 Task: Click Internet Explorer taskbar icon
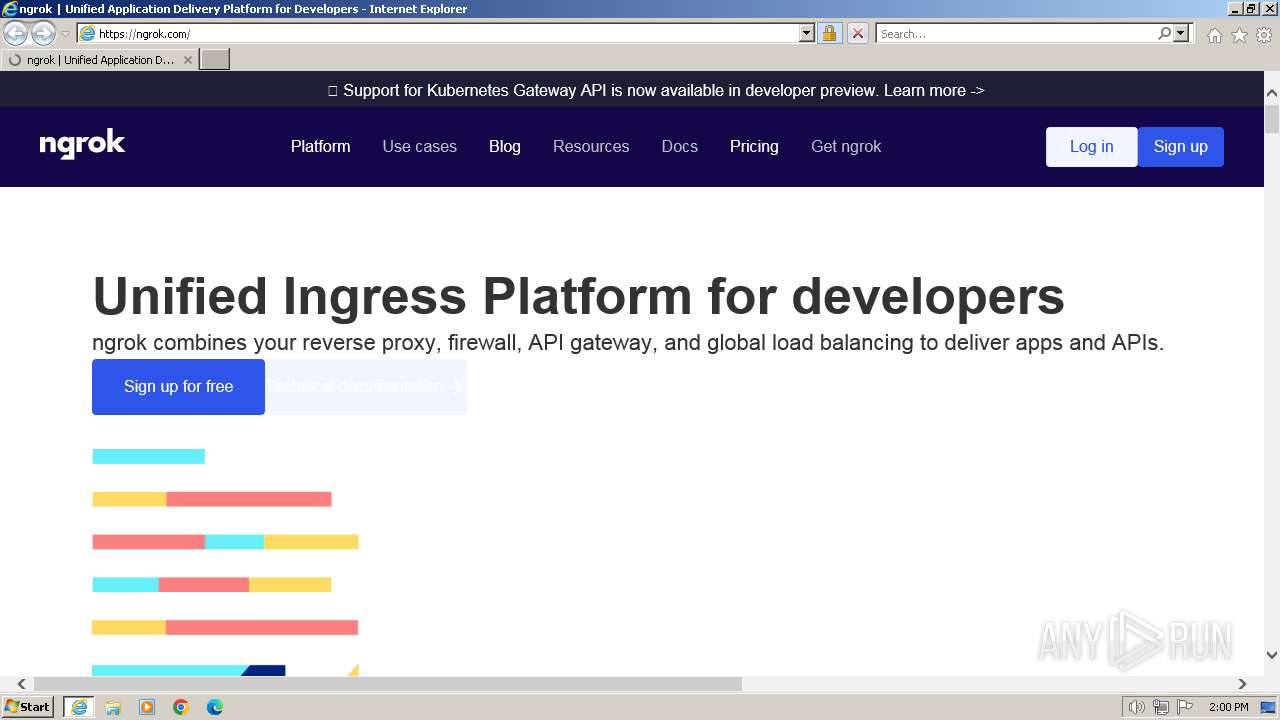79,707
